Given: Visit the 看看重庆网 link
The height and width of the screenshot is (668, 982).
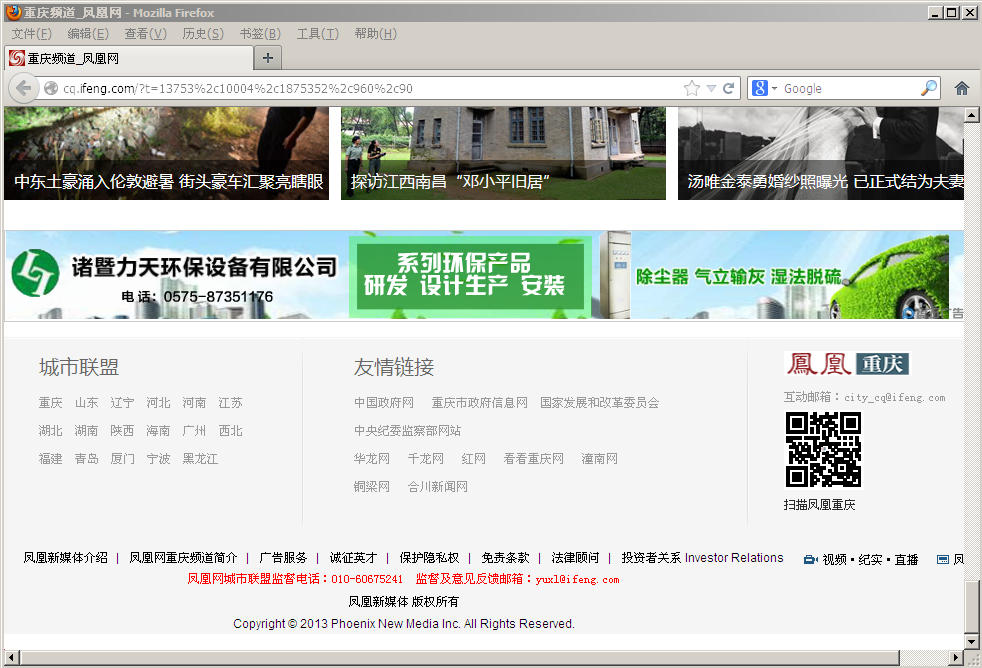Looking at the screenshot, I should (x=534, y=459).
